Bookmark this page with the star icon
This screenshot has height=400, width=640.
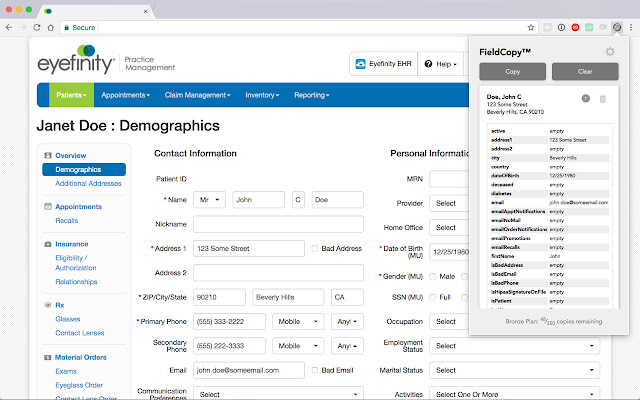pyautogui.click(x=531, y=27)
